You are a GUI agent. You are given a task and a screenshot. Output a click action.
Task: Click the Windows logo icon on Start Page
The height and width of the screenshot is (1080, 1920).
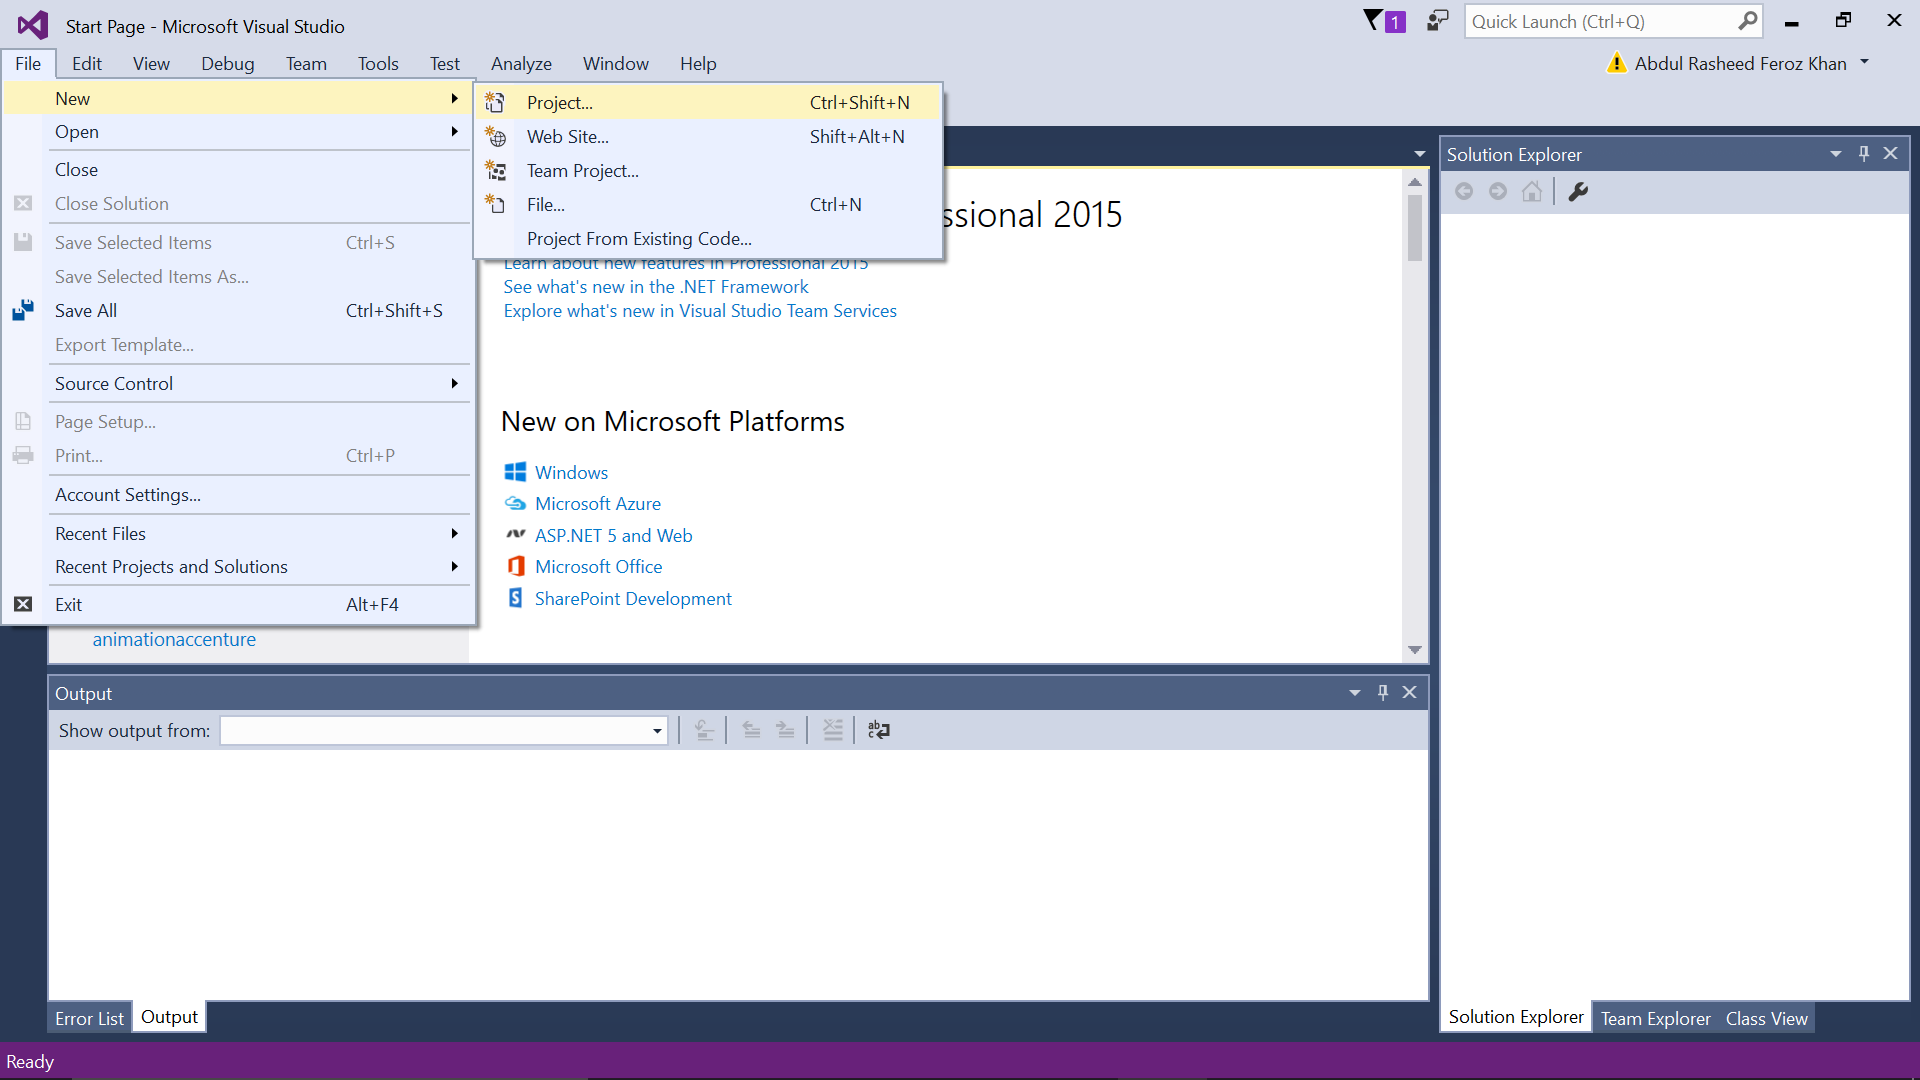(x=515, y=472)
